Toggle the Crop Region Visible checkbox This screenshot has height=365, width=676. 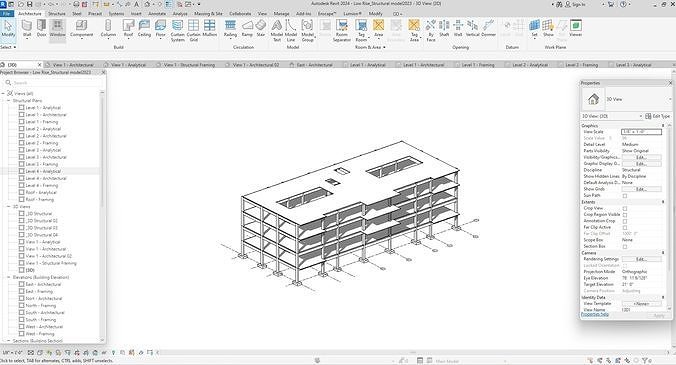coord(625,215)
